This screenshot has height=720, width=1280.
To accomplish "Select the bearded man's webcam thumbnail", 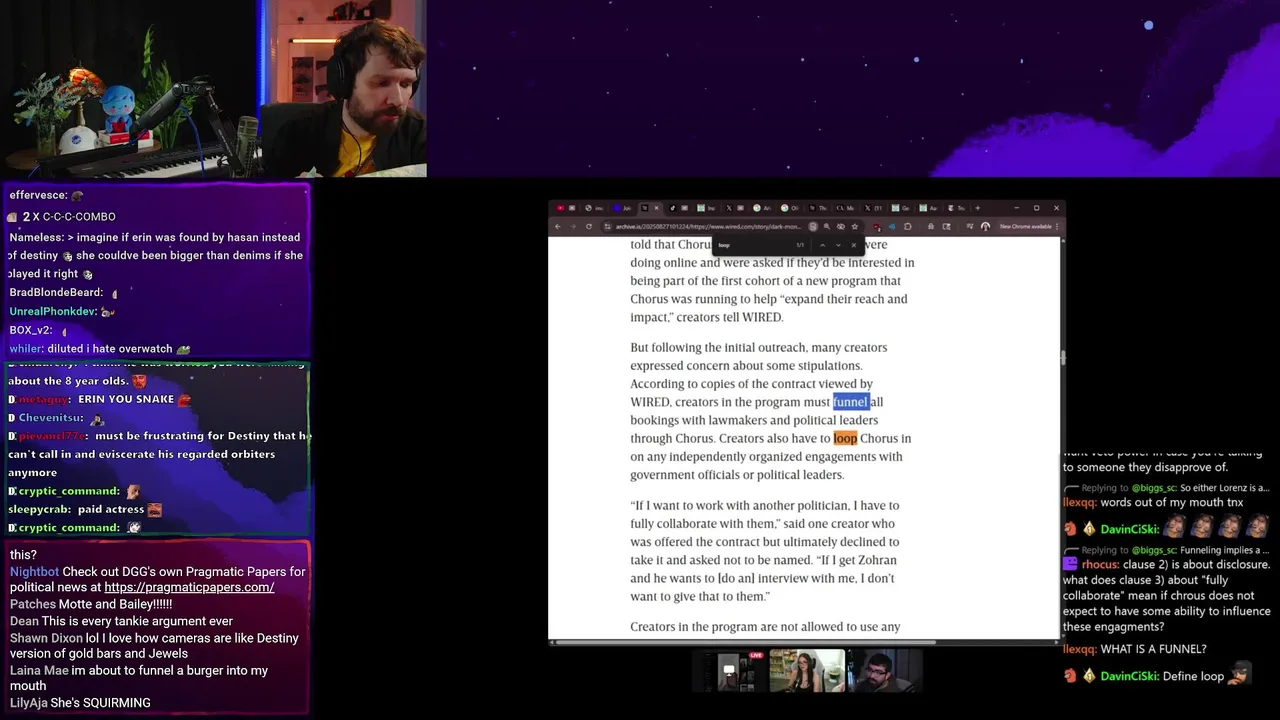I will [883, 671].
